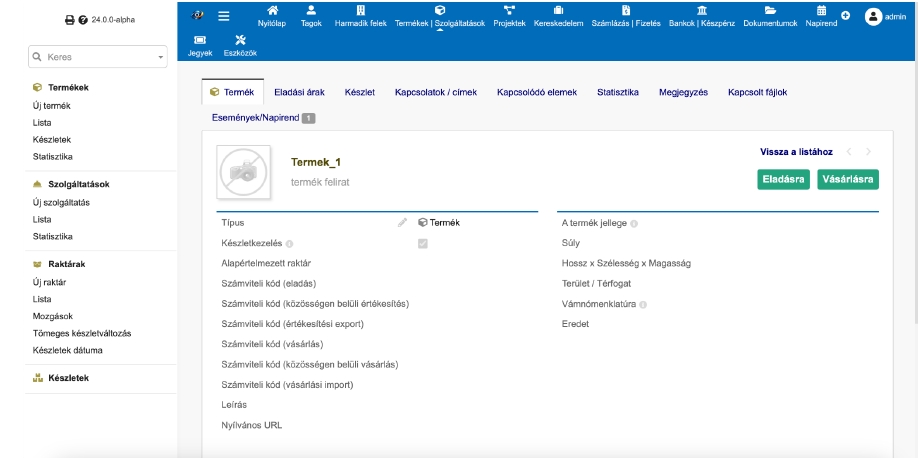Switch to the Eladási árak tab

[x=301, y=92]
